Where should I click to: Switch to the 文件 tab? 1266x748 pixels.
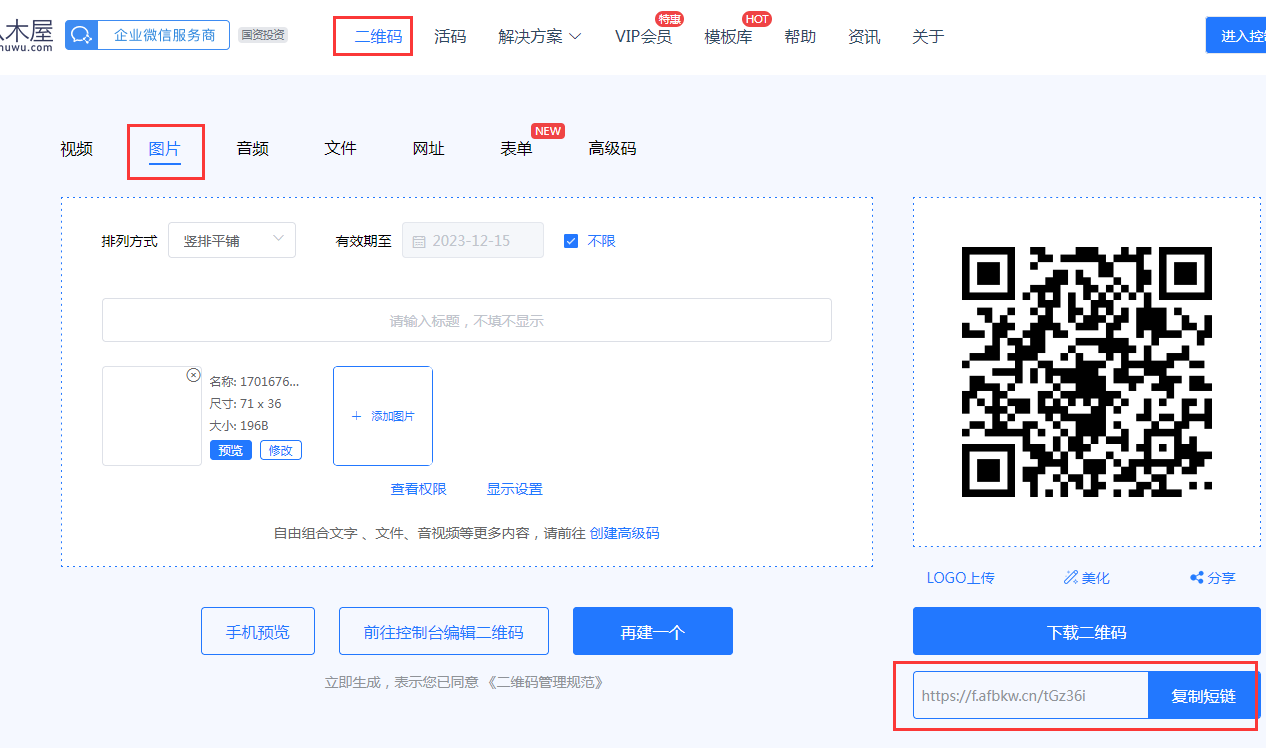[x=340, y=148]
